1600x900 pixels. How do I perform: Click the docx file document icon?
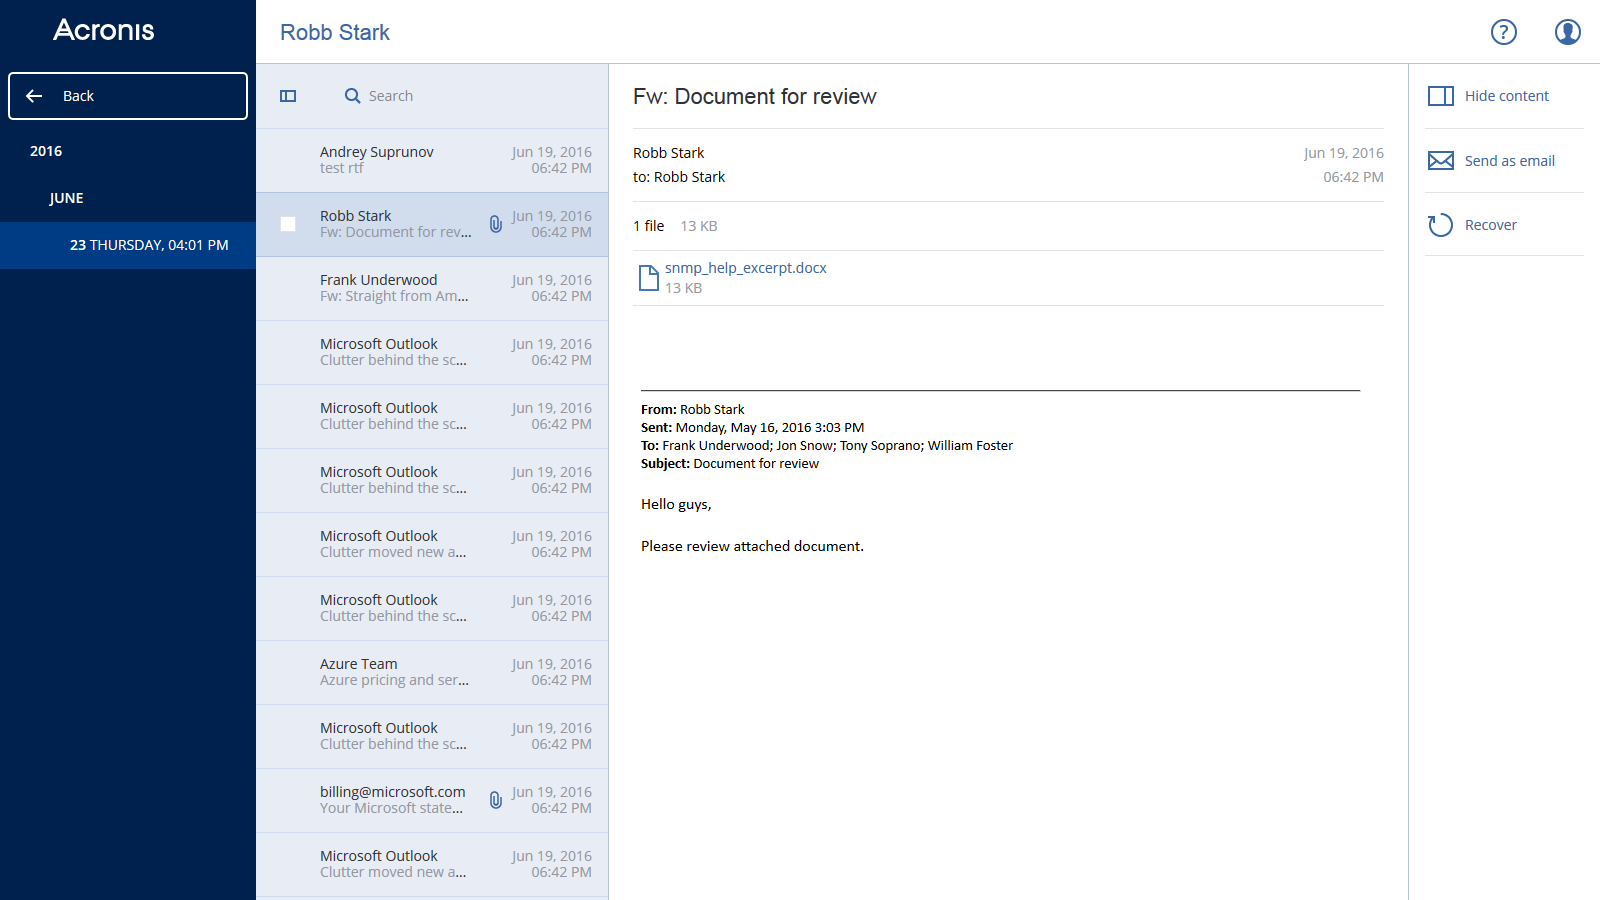pos(648,278)
